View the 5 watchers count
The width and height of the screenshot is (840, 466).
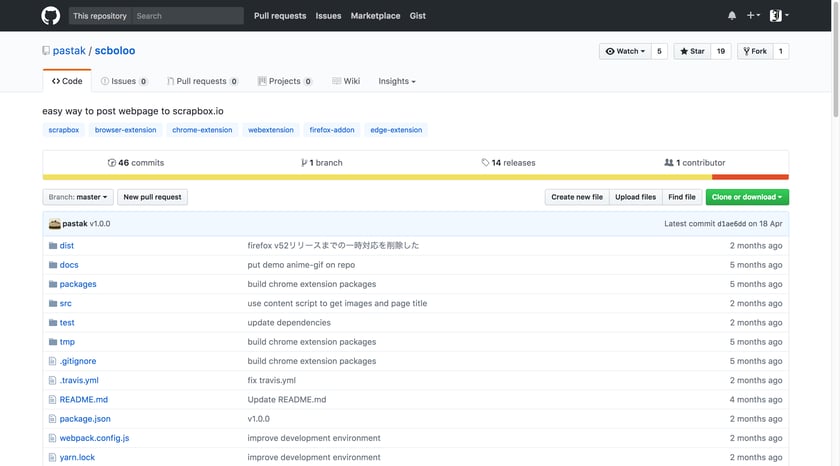click(x=659, y=51)
